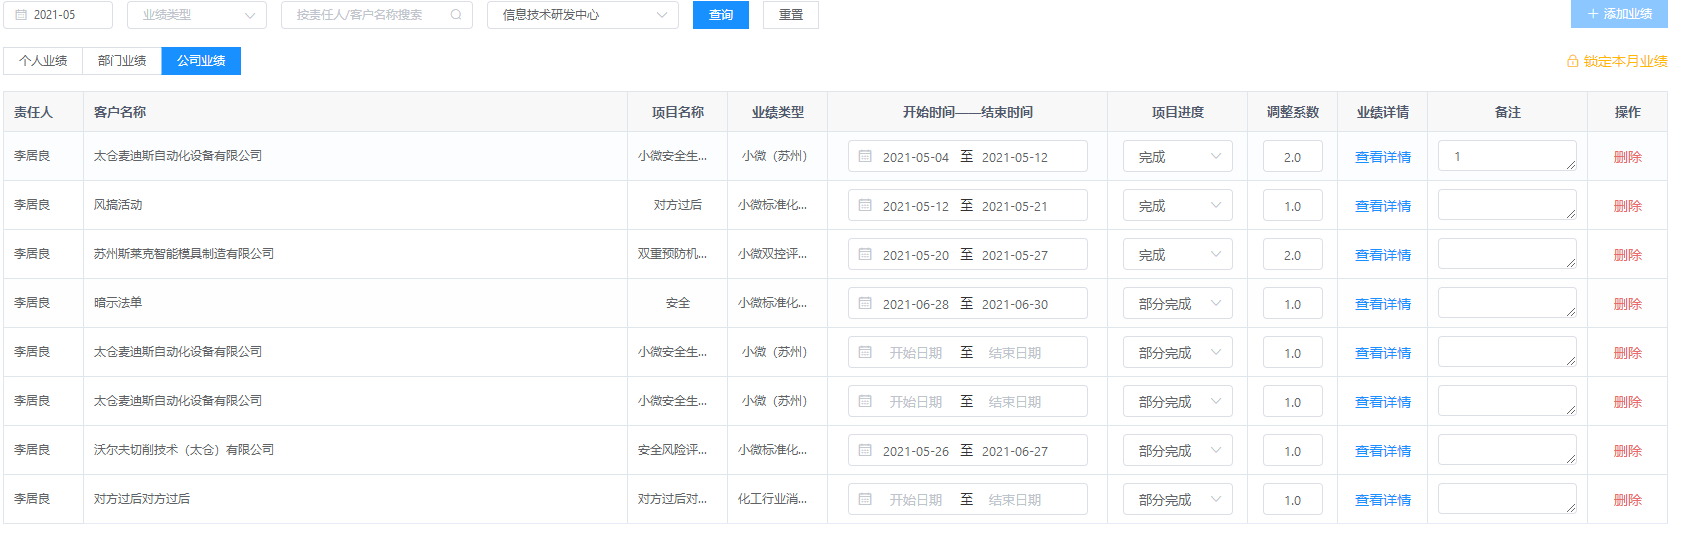Click client name 沃尔夫切削技术（太仓）有限公司
Image resolution: width=1683 pixels, height=551 pixels.
pyautogui.click(x=184, y=450)
